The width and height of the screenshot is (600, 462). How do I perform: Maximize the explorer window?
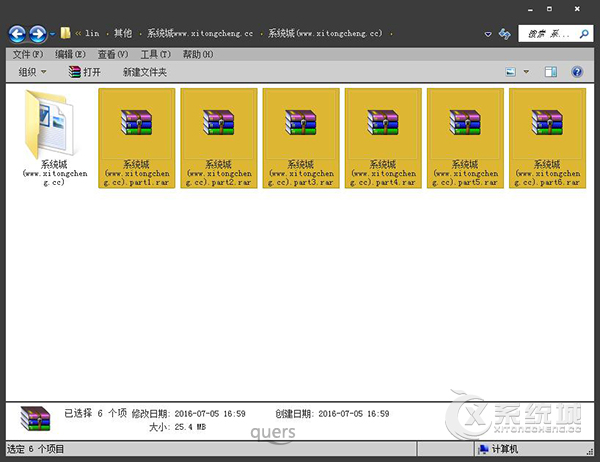(x=549, y=9)
